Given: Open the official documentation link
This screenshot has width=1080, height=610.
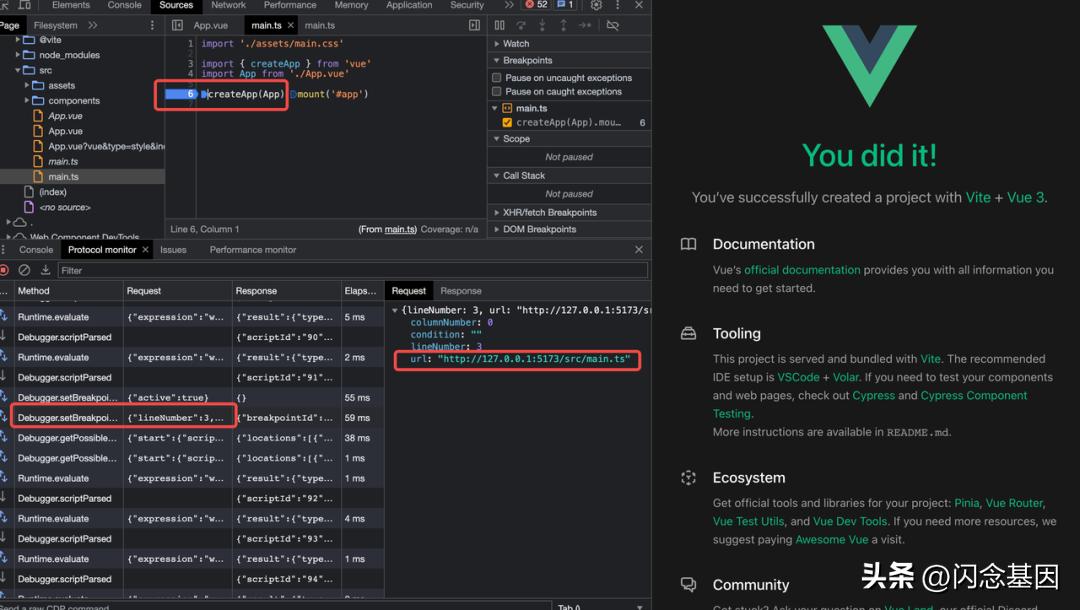Looking at the screenshot, I should tap(802, 270).
